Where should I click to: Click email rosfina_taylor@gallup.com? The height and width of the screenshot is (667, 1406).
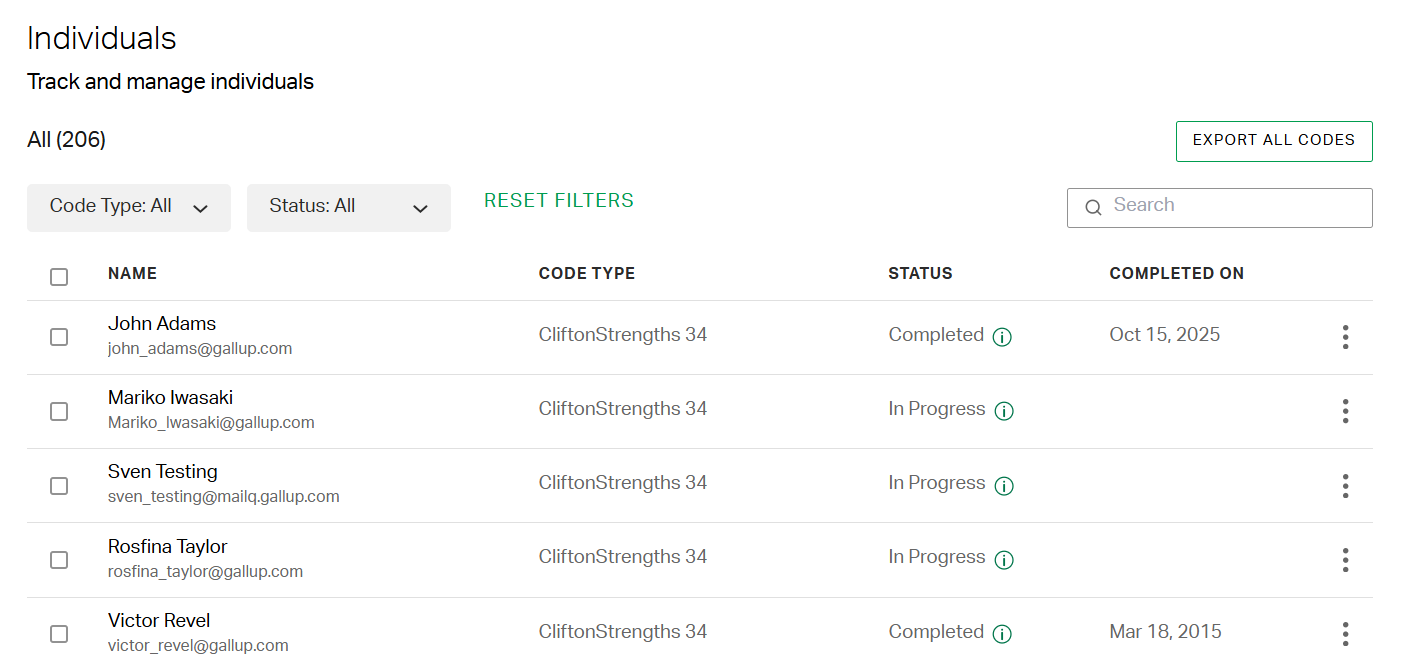[205, 572]
